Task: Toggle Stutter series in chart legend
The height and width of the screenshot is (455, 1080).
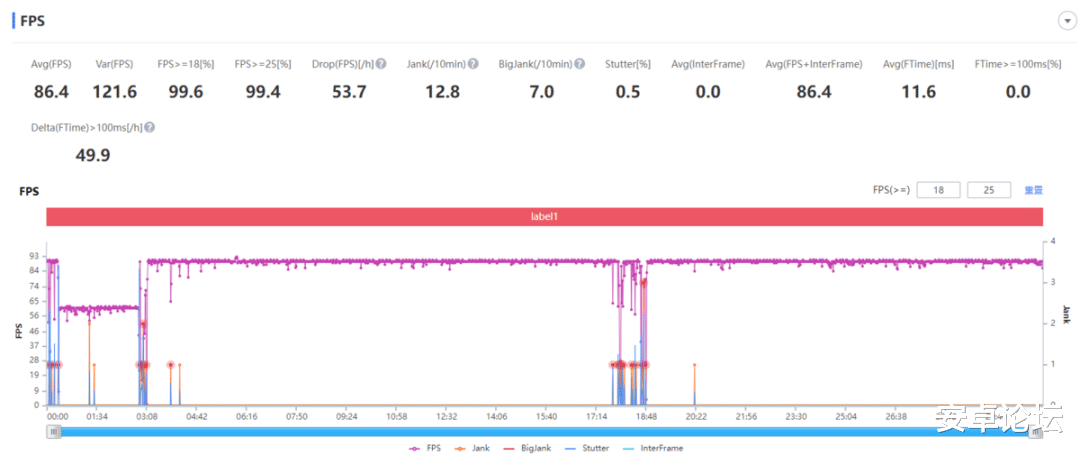Action: tap(583, 448)
